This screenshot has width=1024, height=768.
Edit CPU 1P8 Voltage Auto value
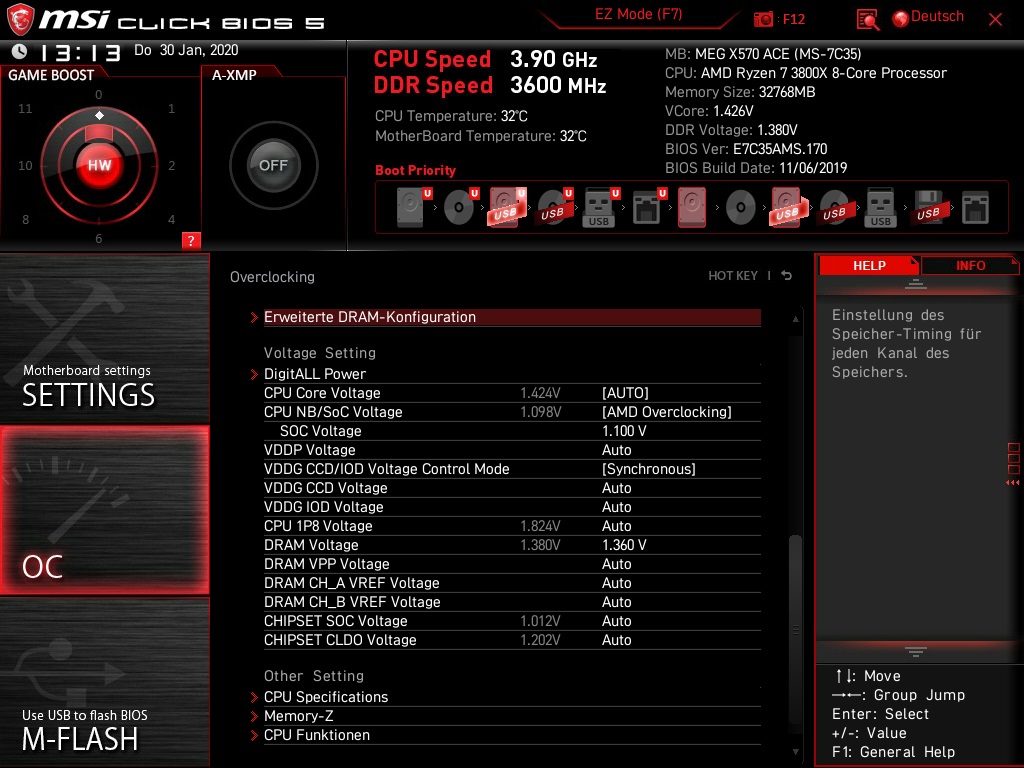point(616,526)
